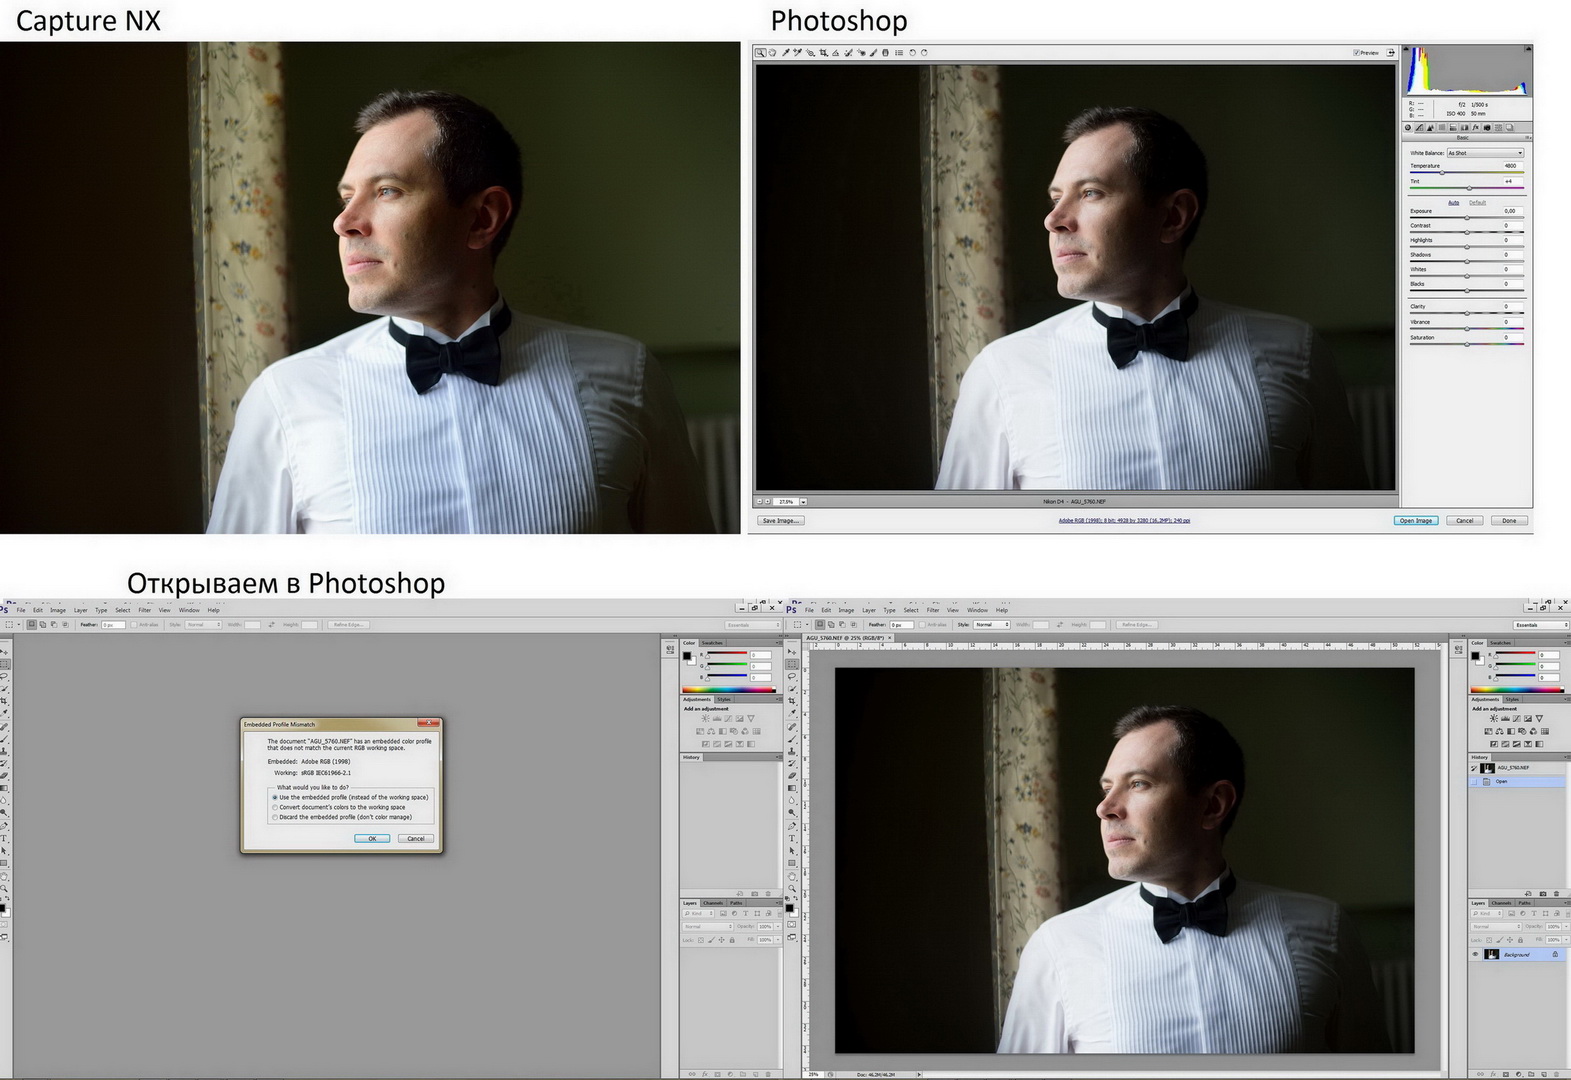Open Filter menu in window with mismatch dialog
This screenshot has width=1571, height=1080.
pyautogui.click(x=145, y=610)
